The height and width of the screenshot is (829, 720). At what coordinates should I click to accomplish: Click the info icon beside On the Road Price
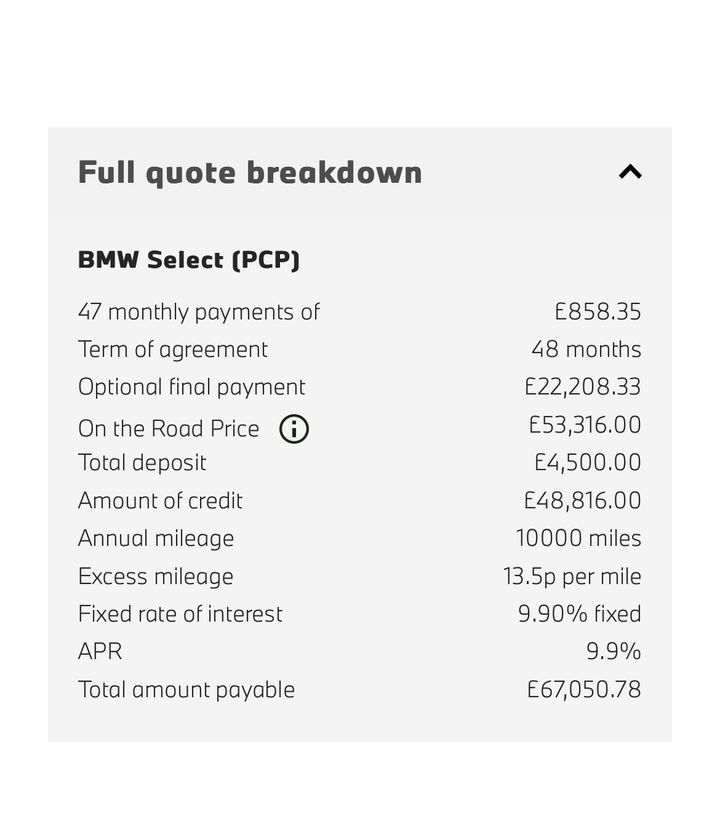click(294, 429)
